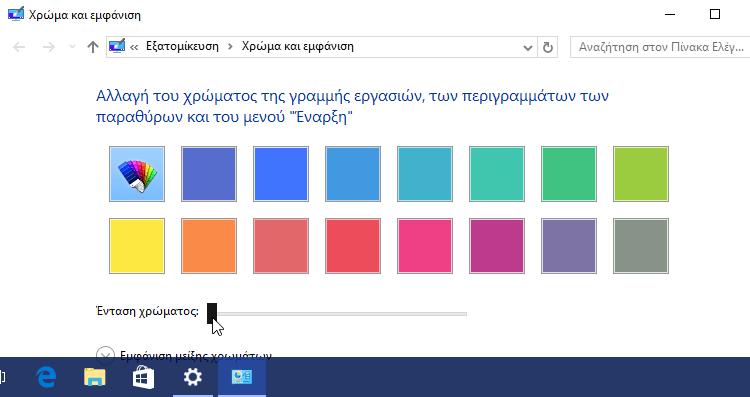Select the gray-green color swatch
The image size is (750, 397).
tap(641, 246)
